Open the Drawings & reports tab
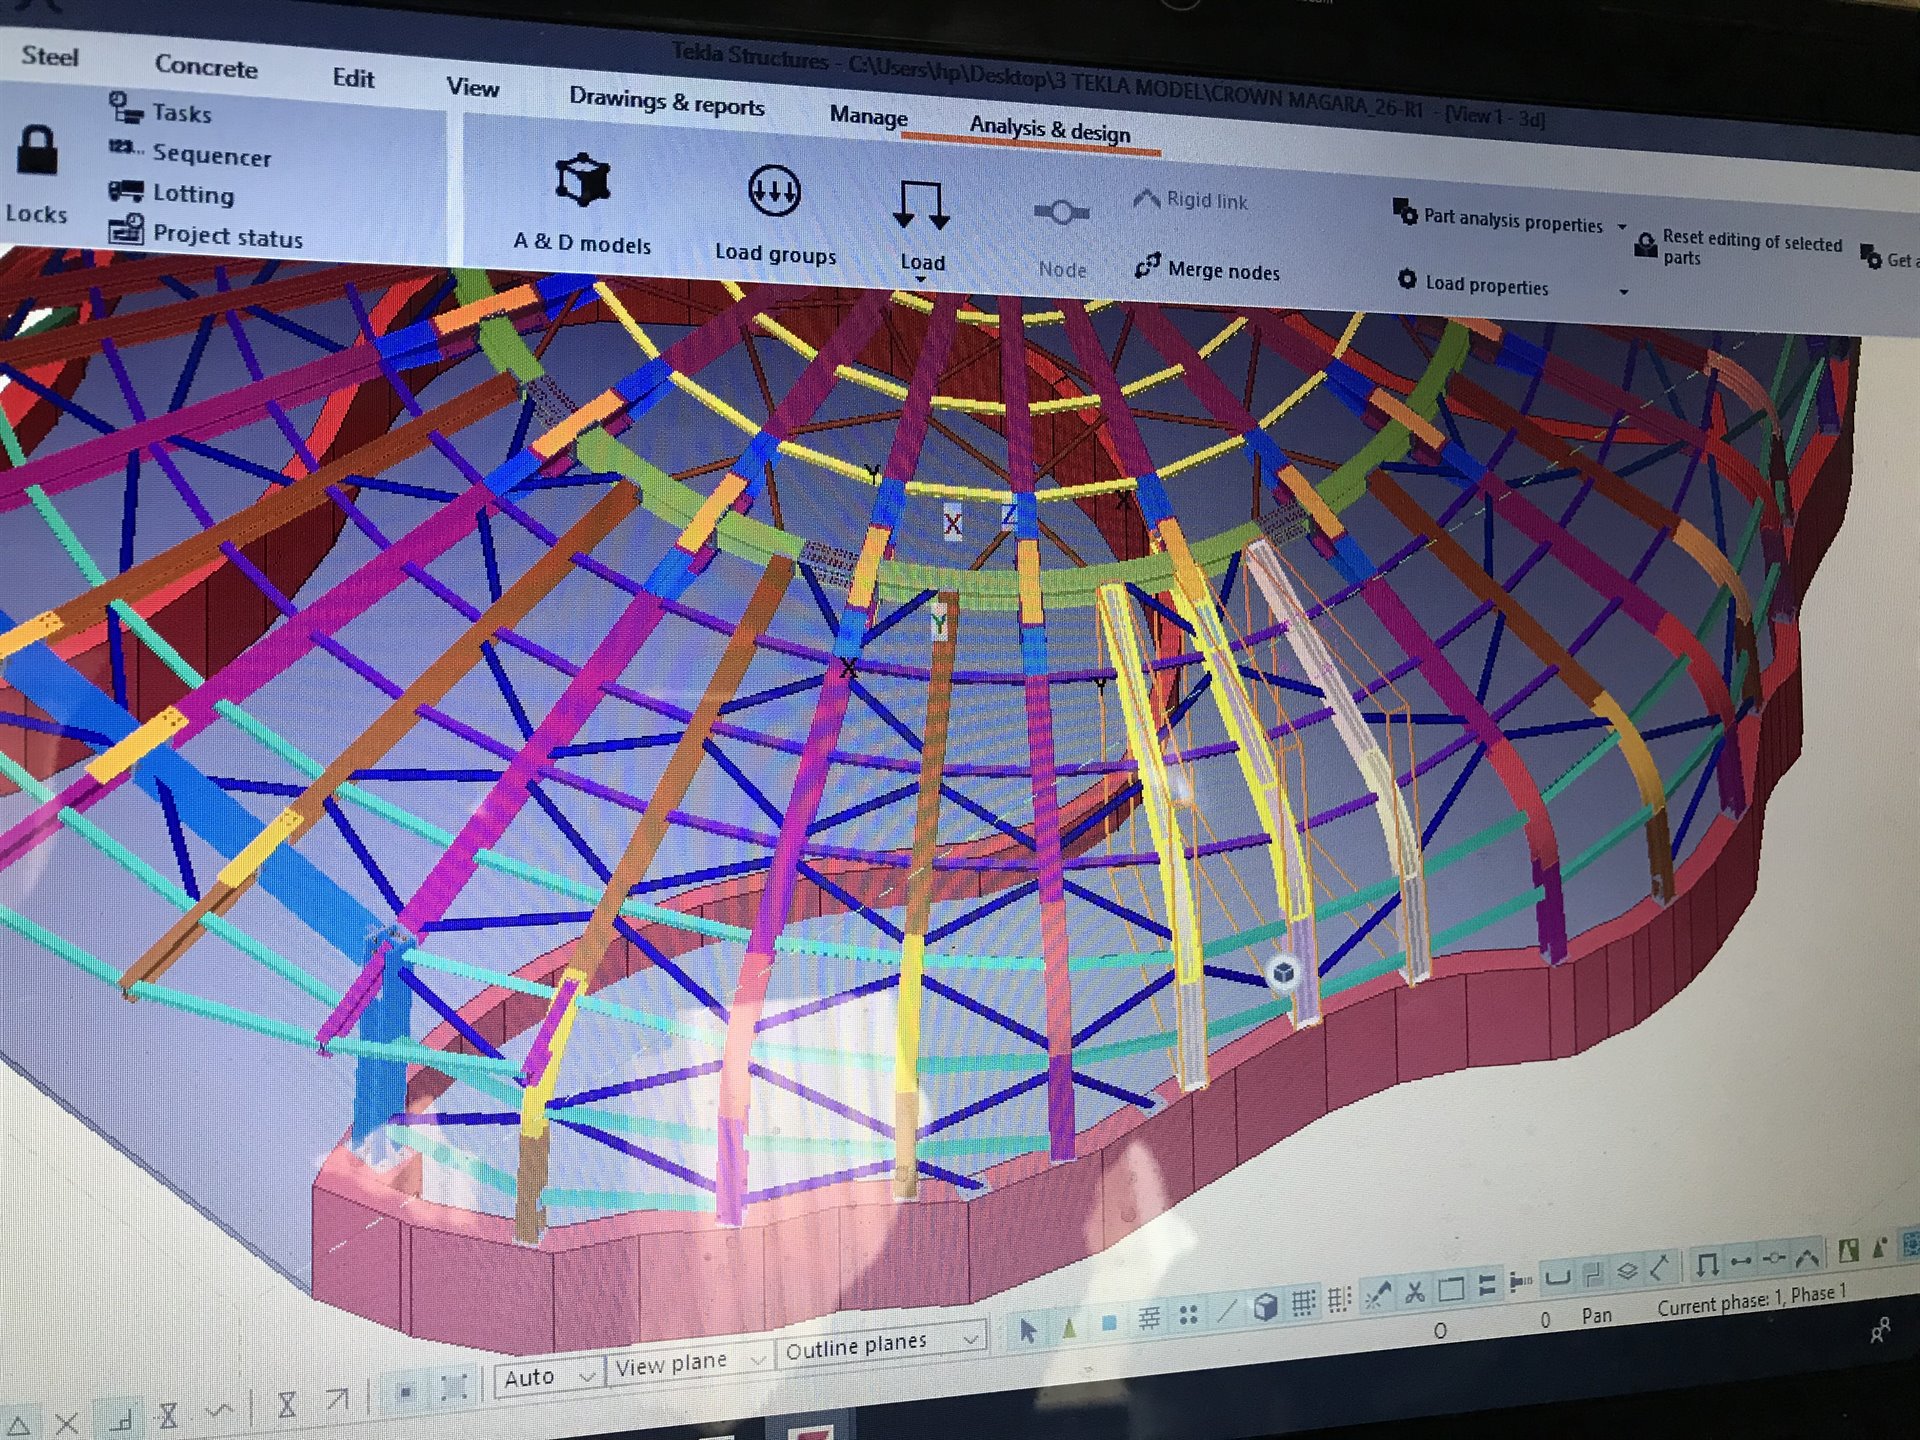 coord(666,101)
